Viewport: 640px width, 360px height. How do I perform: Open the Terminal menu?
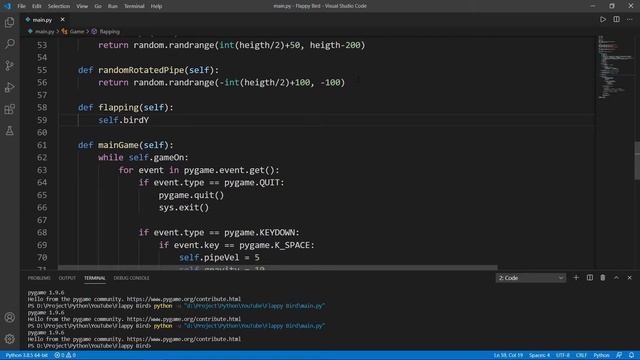(134, 6)
